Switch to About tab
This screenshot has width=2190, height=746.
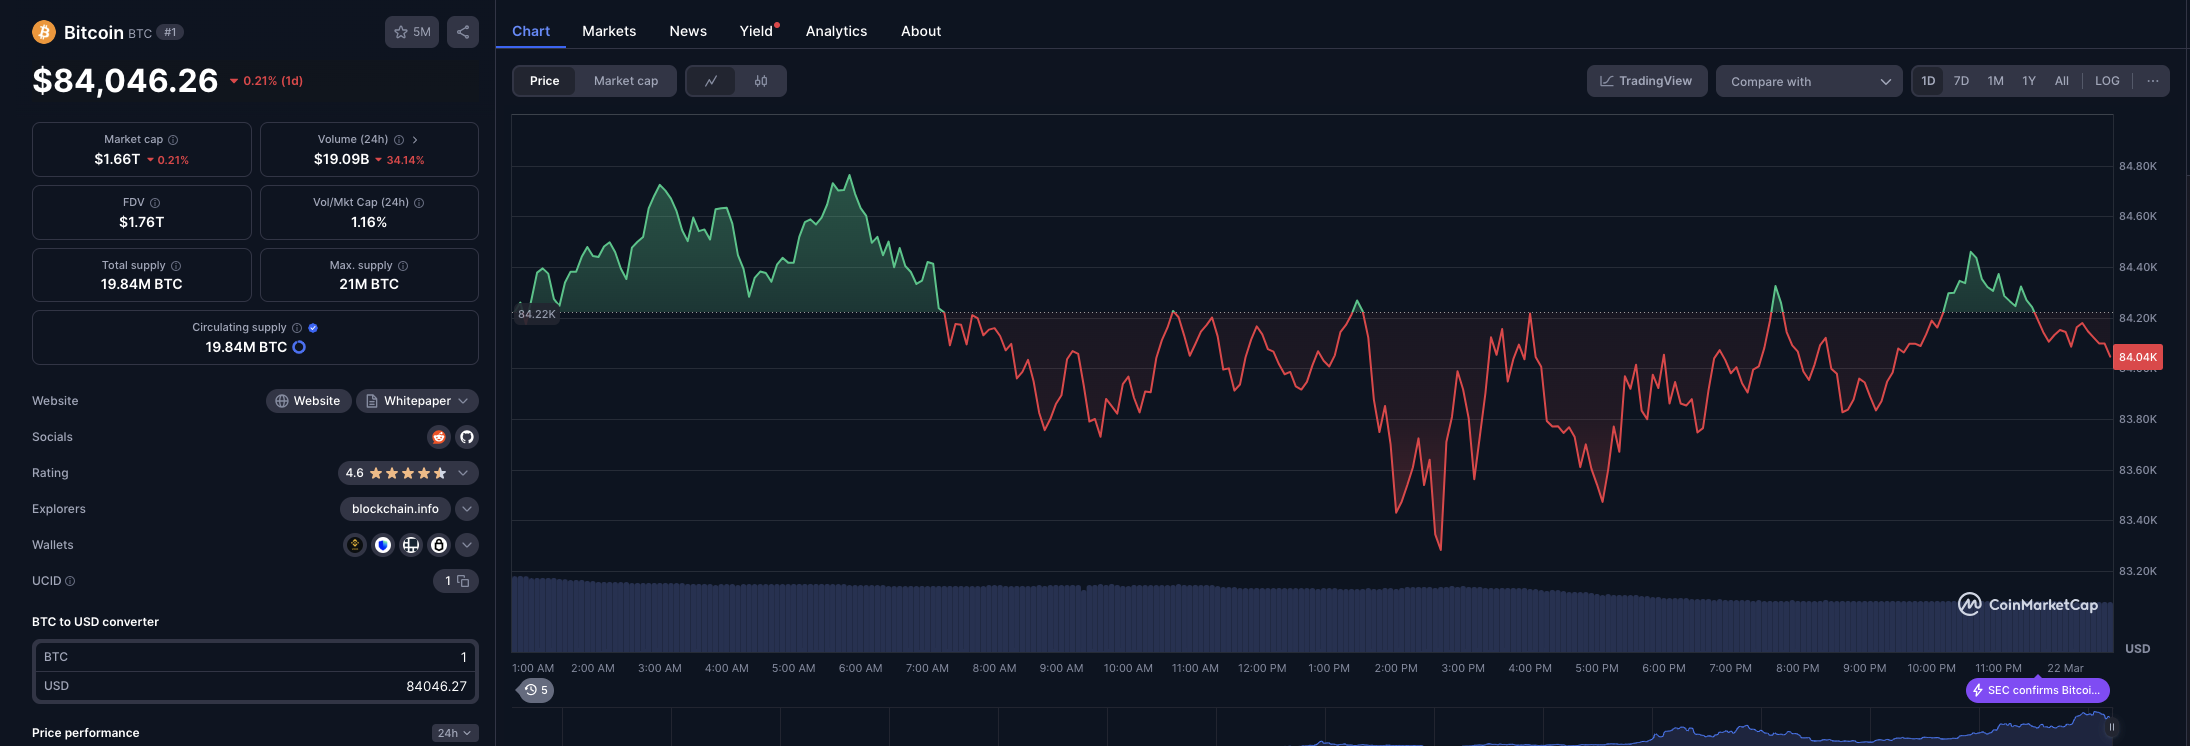[x=921, y=31]
